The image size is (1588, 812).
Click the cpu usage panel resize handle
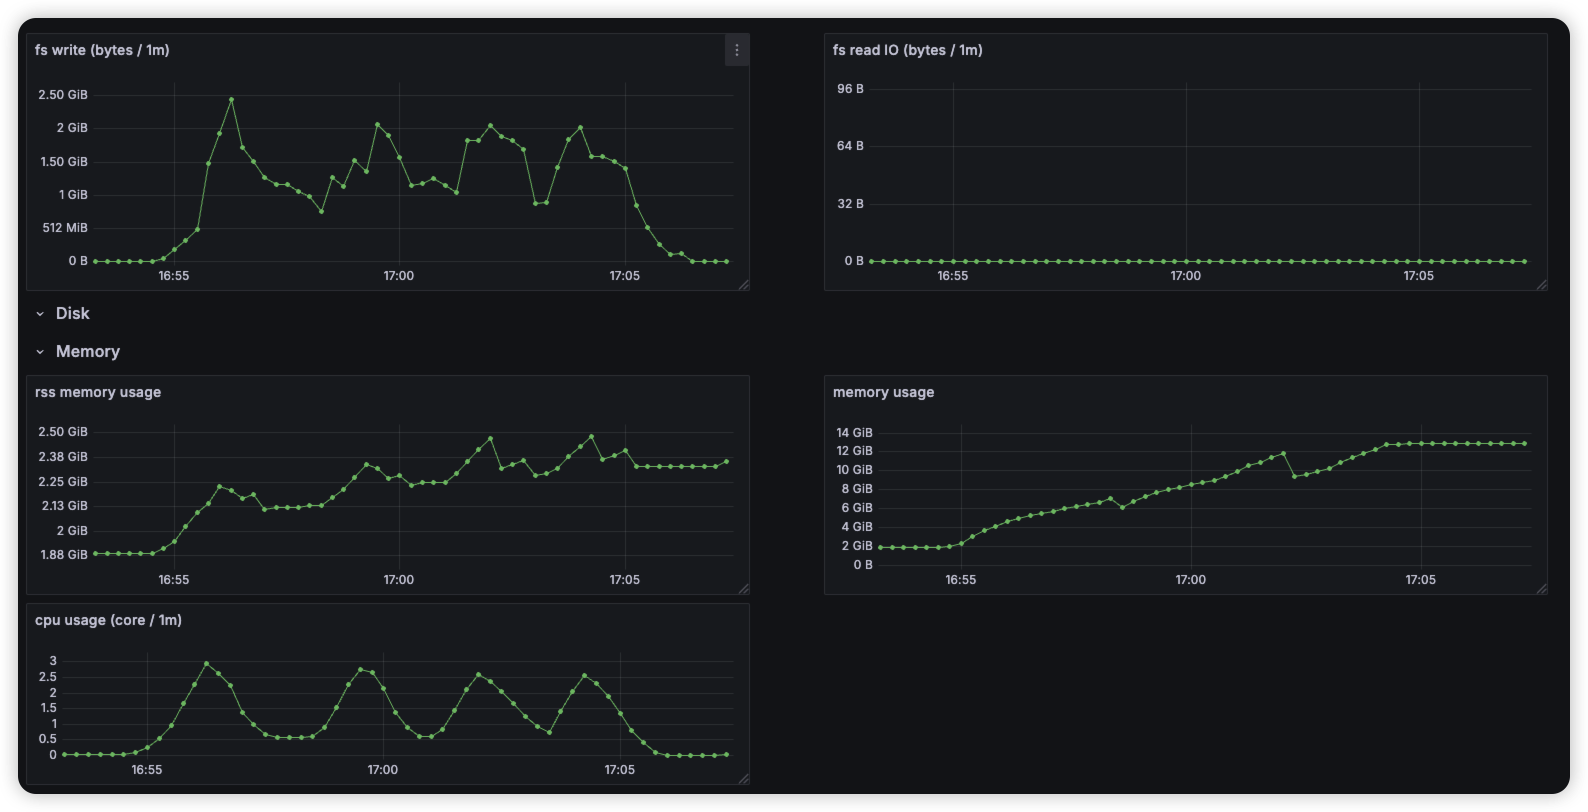click(743, 778)
